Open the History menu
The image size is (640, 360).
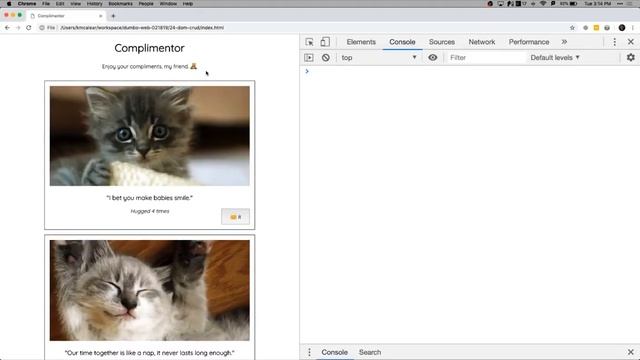click(94, 4)
